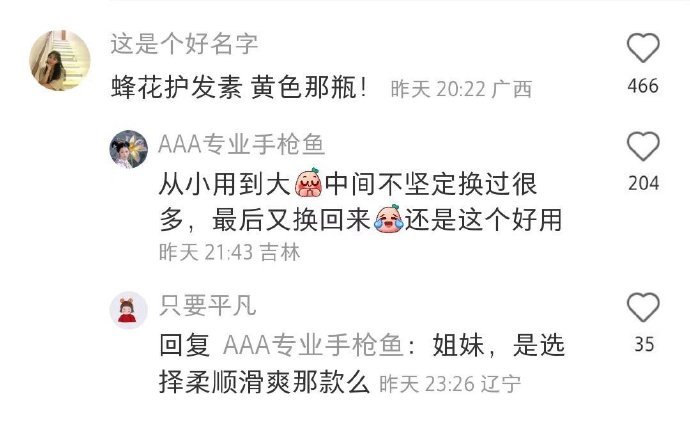Tap the mentioned AAA专业手枪鱼 in the reply text
This screenshot has height=424, width=690.
pos(313,345)
